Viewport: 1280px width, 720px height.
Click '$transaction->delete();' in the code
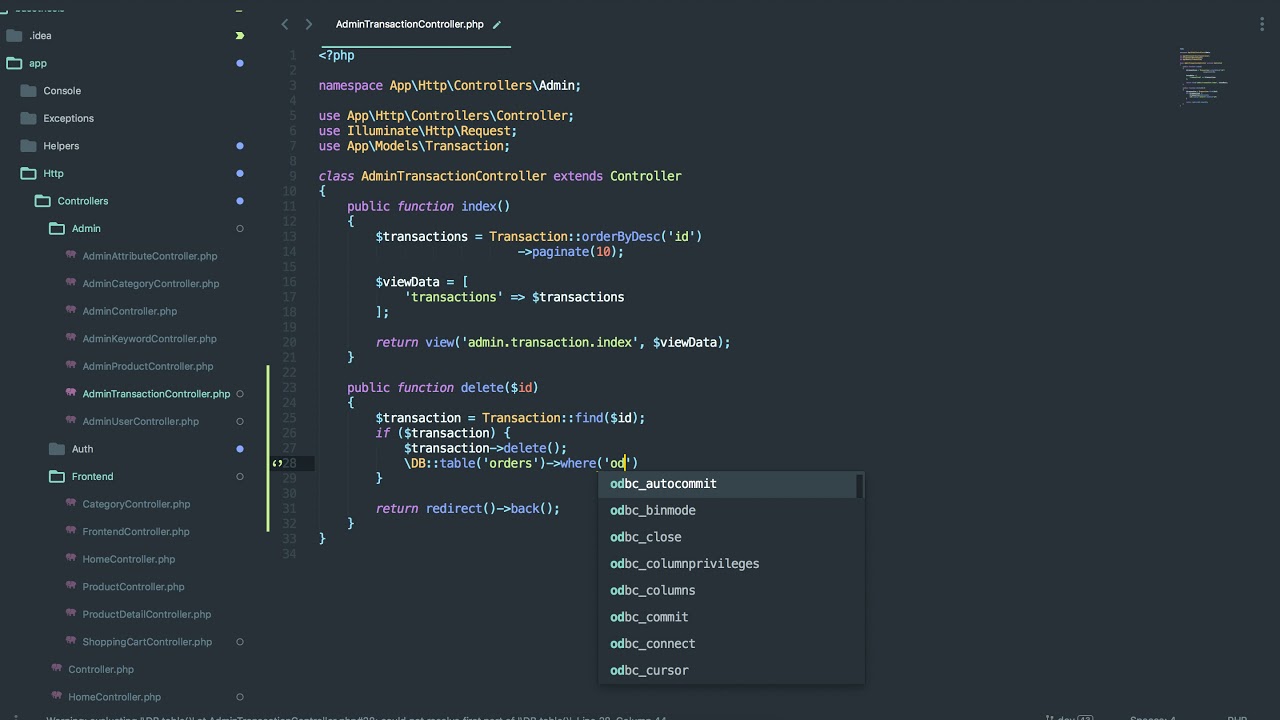click(485, 448)
